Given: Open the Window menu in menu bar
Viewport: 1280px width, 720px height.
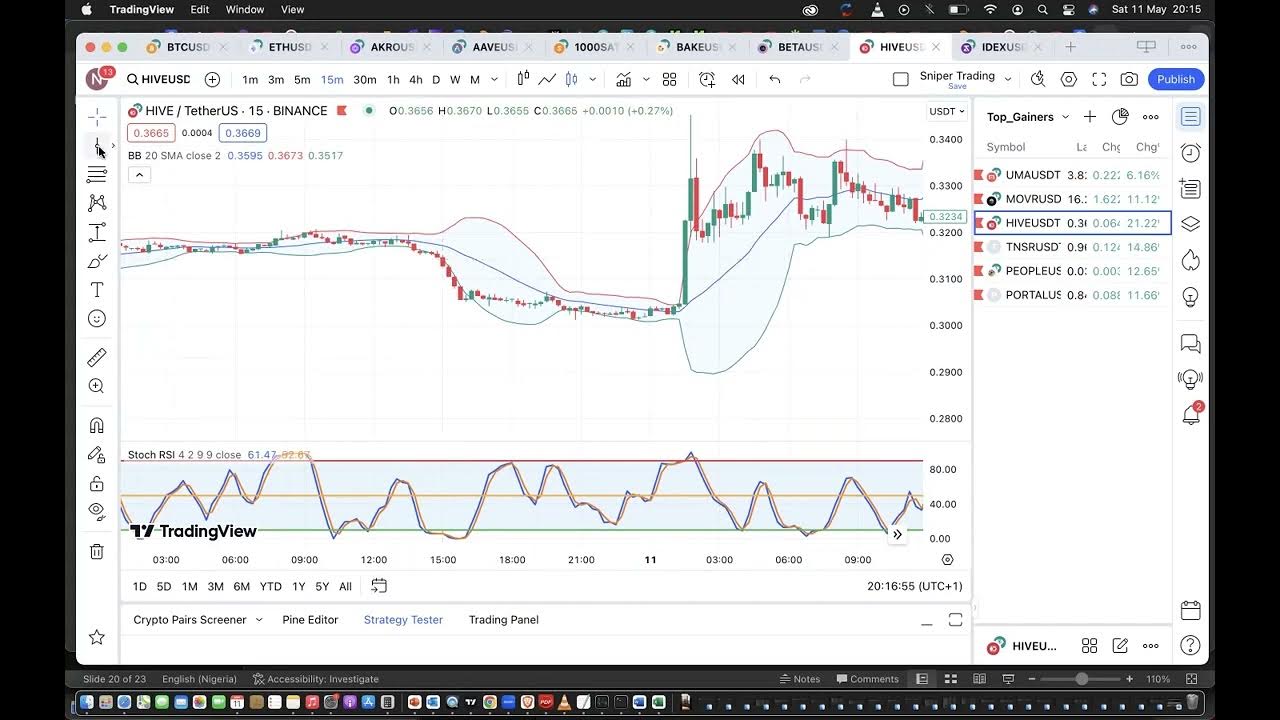Looking at the screenshot, I should coord(245,9).
